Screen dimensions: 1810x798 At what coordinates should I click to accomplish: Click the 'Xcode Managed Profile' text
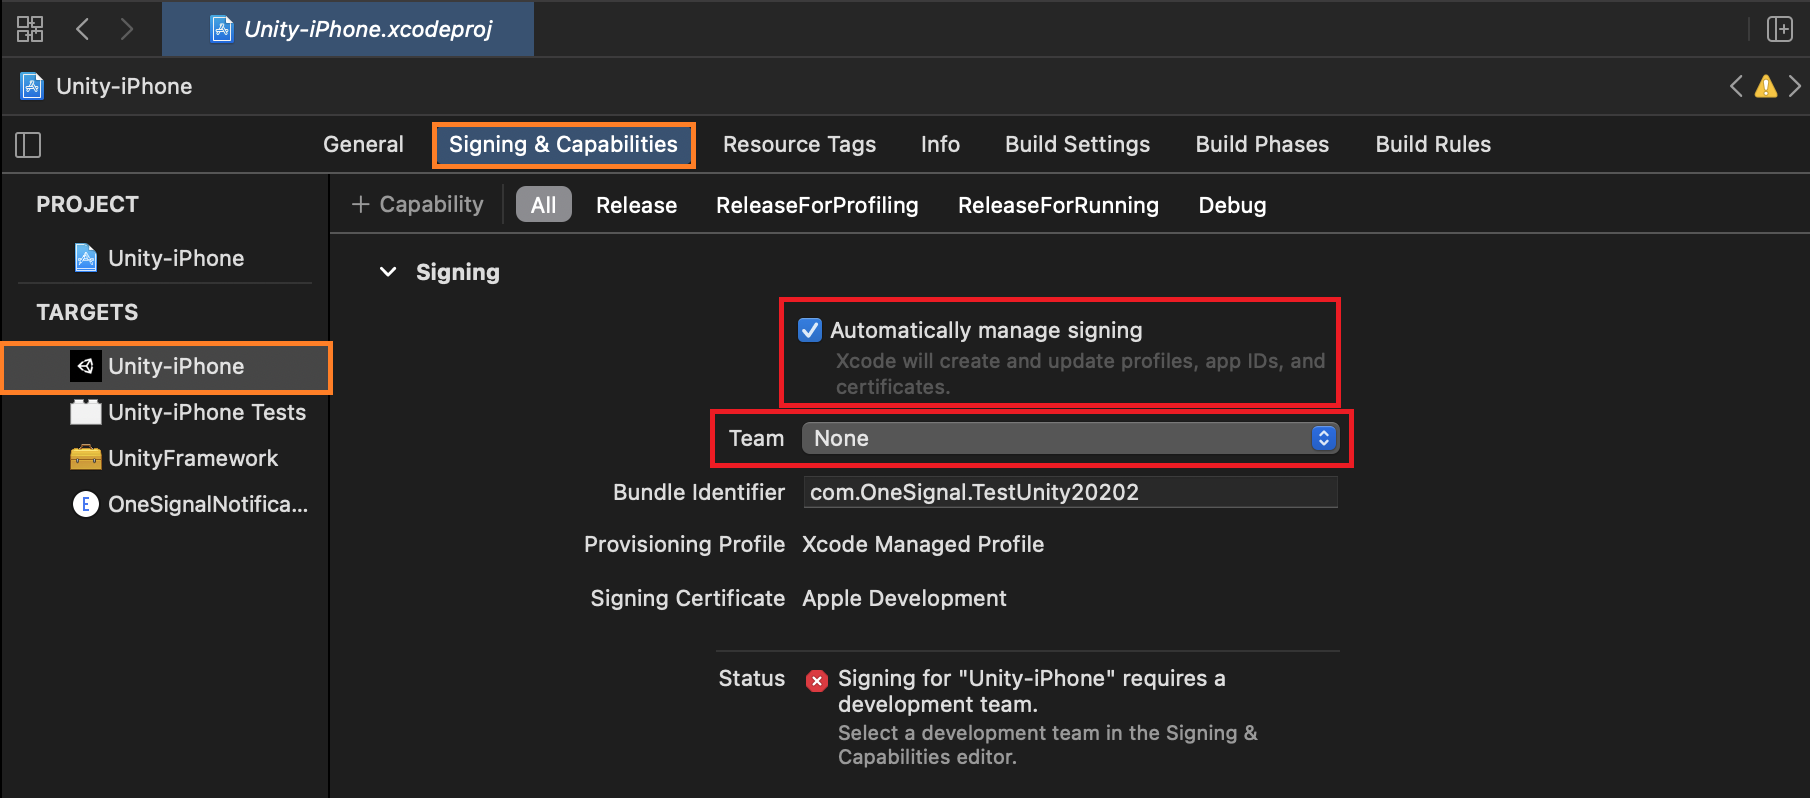pos(923,544)
